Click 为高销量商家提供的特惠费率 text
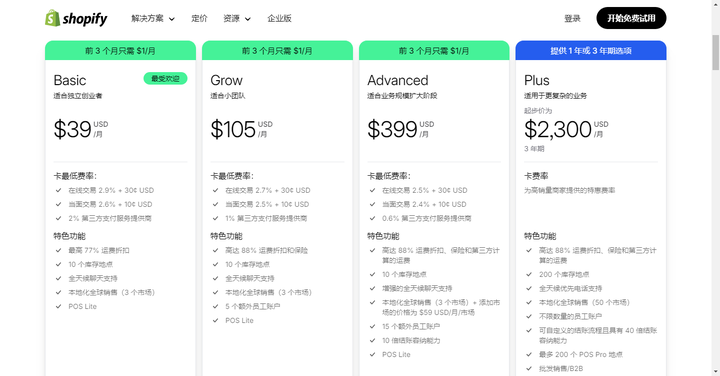This screenshot has height=376, width=720. 569,190
